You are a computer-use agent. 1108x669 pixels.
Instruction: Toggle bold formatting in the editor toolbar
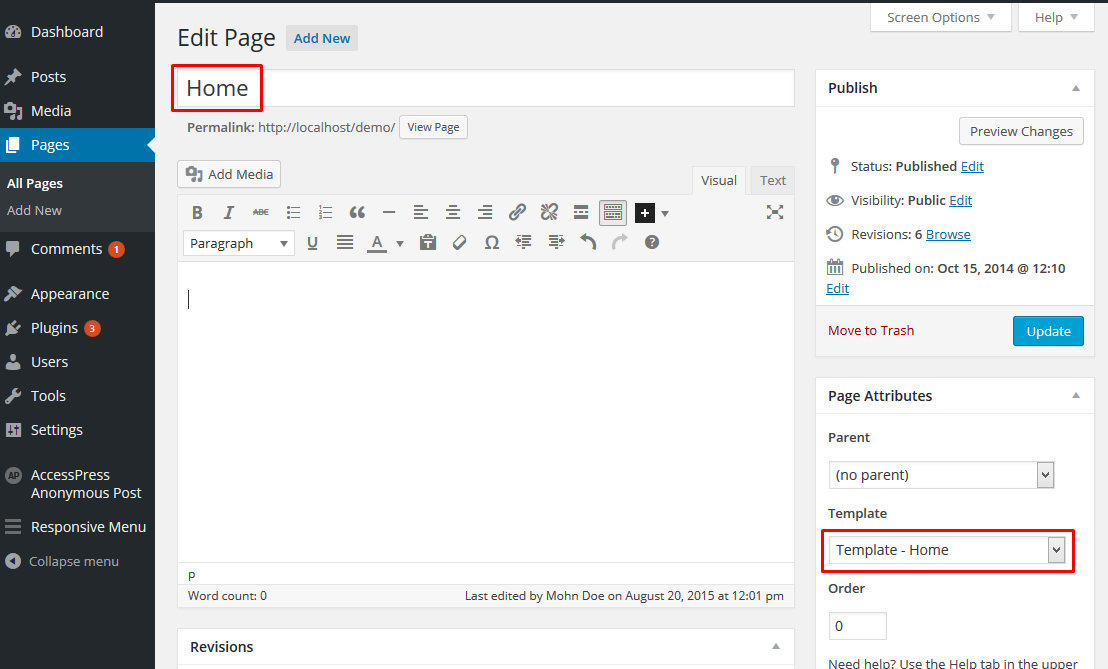tap(197, 212)
